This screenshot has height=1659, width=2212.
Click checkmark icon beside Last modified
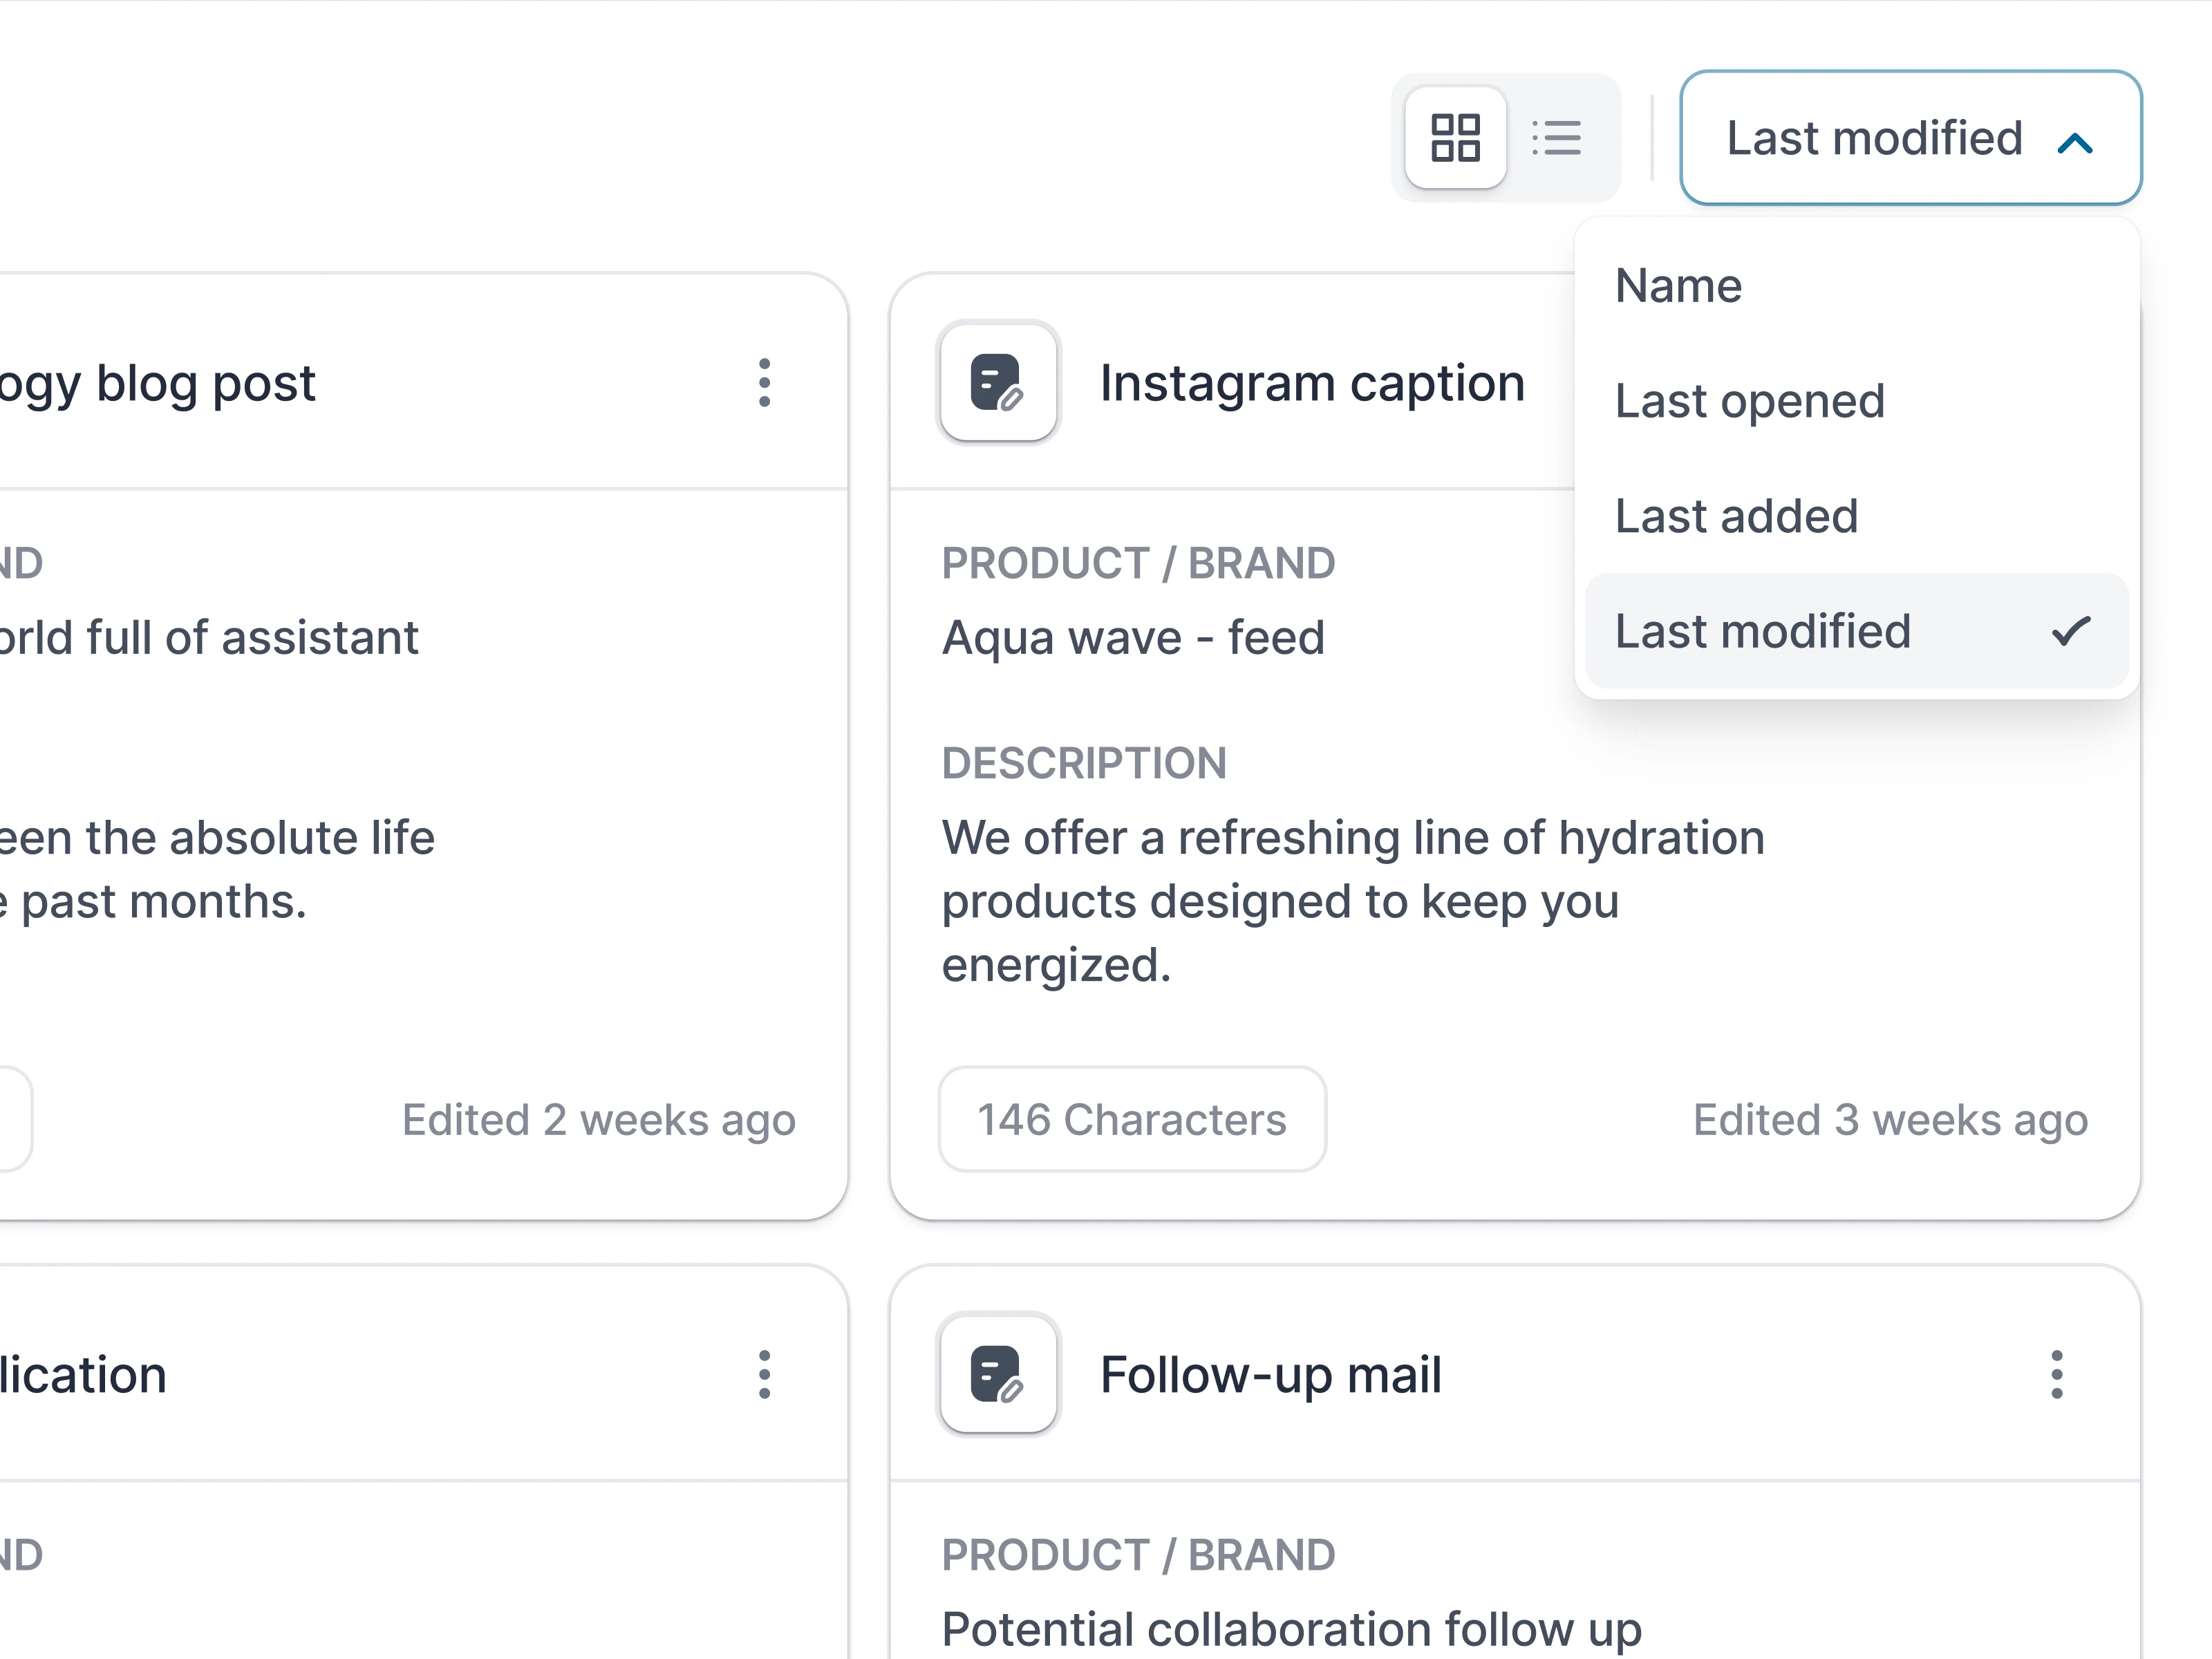coord(2071,631)
